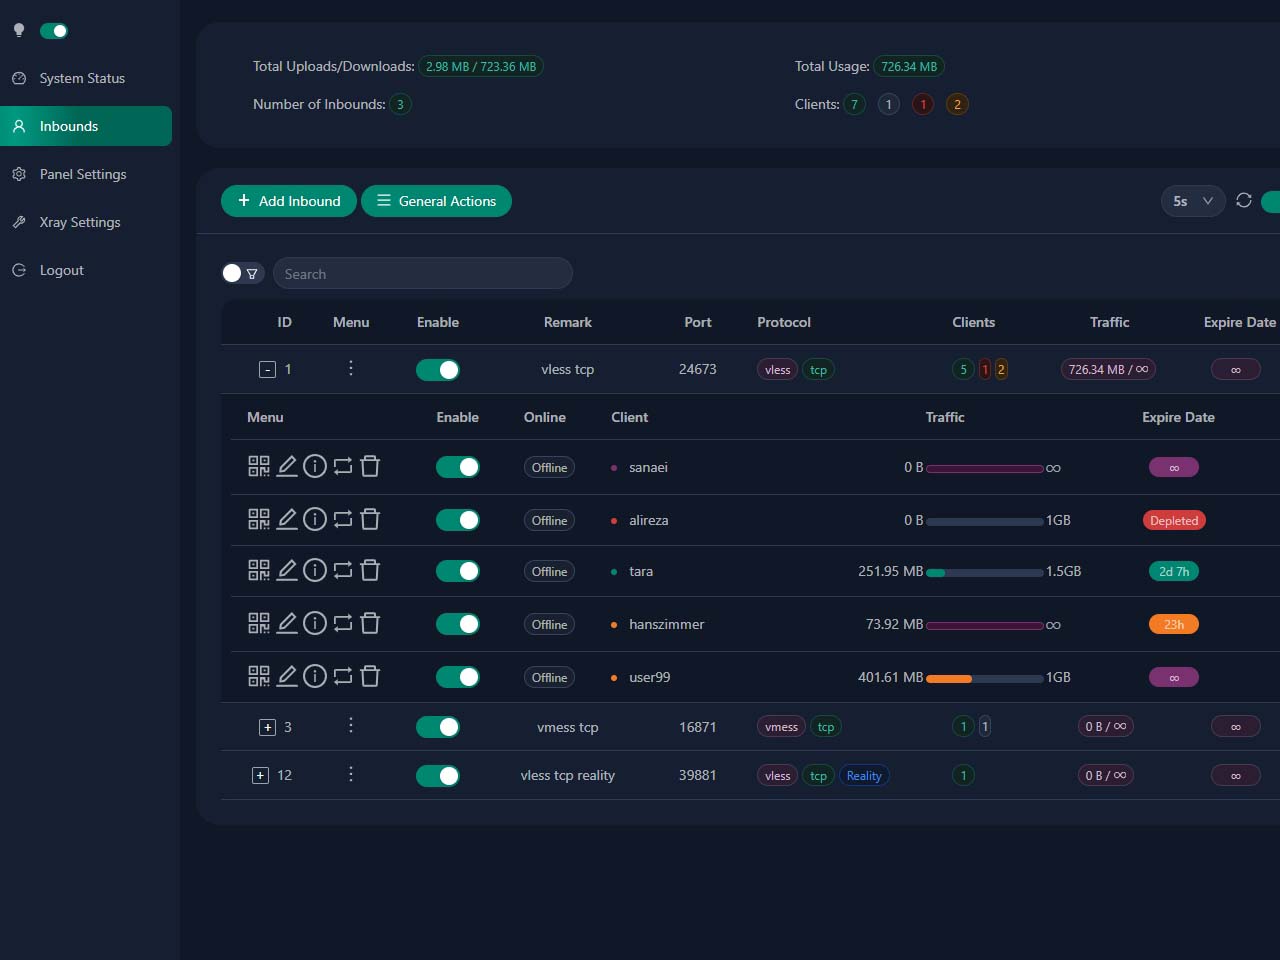Click alireza's traffic progress bar

[985, 522]
